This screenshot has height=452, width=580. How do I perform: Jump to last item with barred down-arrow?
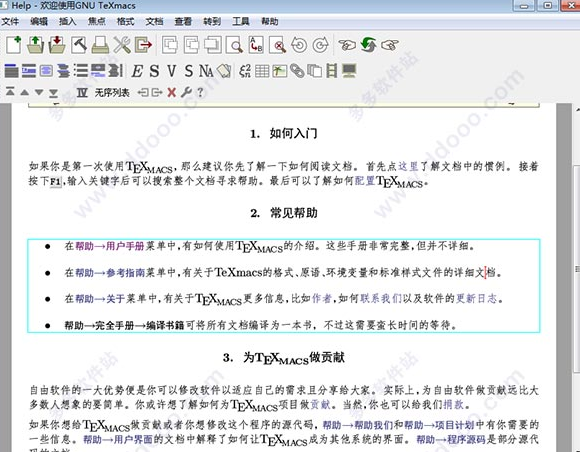coord(53,93)
